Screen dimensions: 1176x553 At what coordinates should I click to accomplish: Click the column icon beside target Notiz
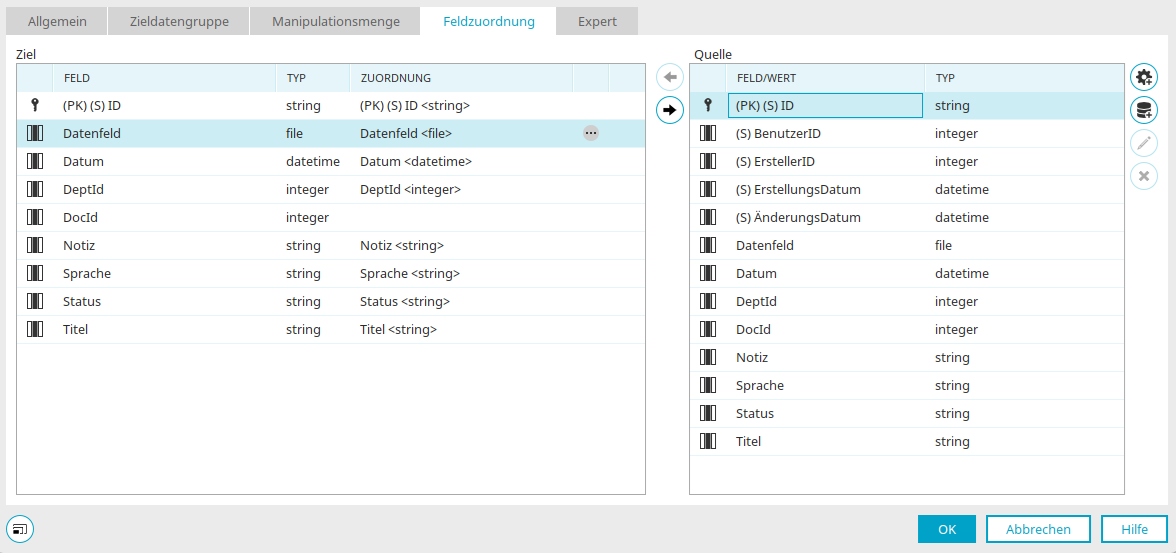click(x=34, y=245)
